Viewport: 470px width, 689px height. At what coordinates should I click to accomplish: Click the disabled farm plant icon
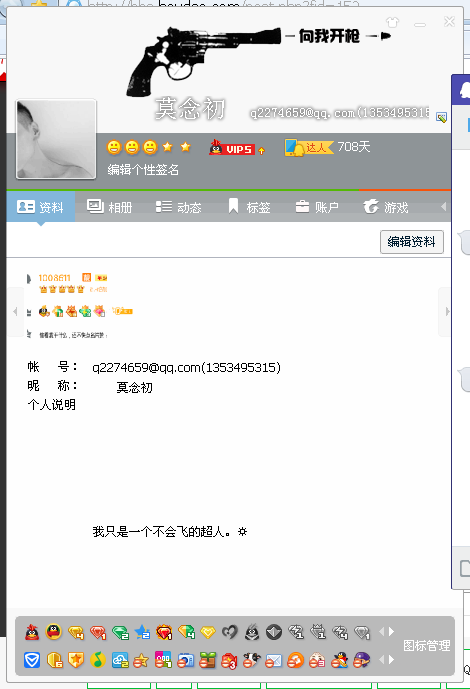tap(208, 660)
